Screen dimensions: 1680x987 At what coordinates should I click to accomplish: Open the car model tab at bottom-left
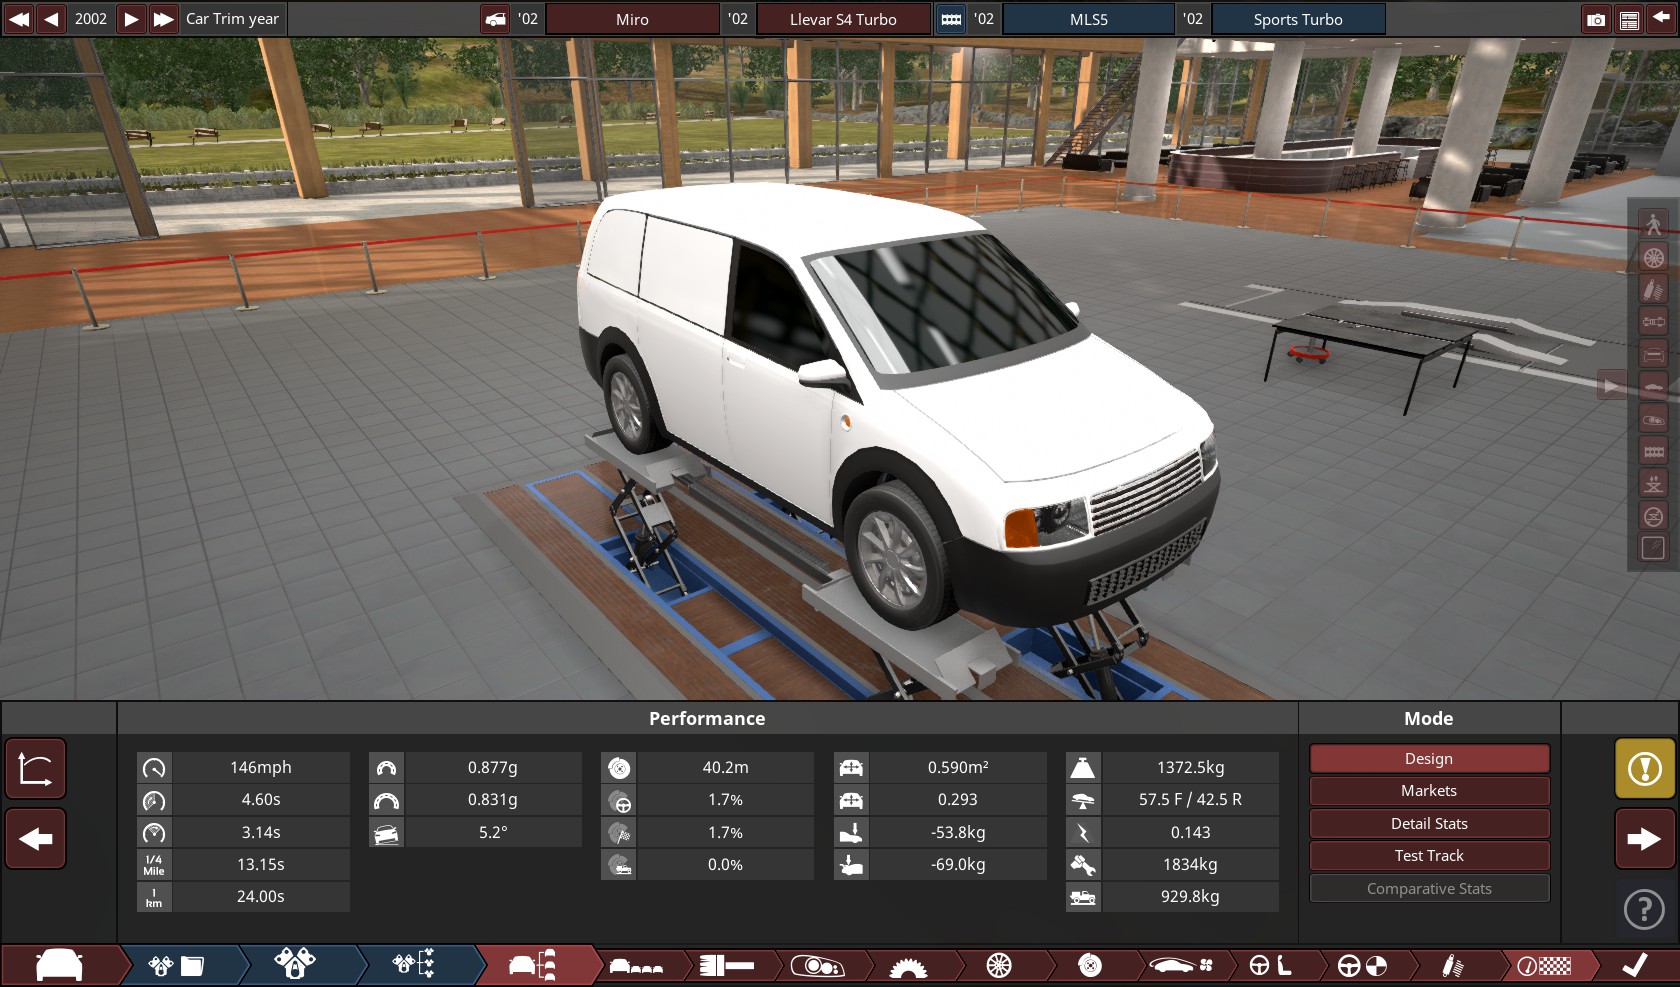[x=60, y=965]
